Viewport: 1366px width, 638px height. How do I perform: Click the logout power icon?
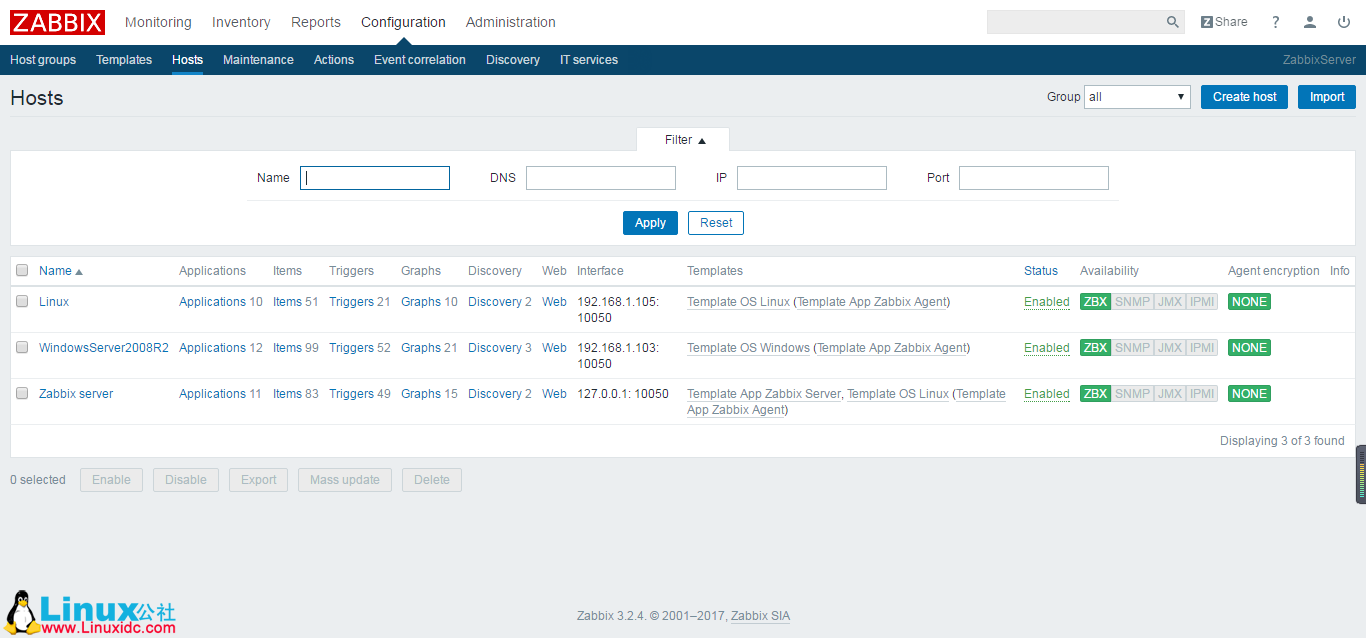[1344, 21]
